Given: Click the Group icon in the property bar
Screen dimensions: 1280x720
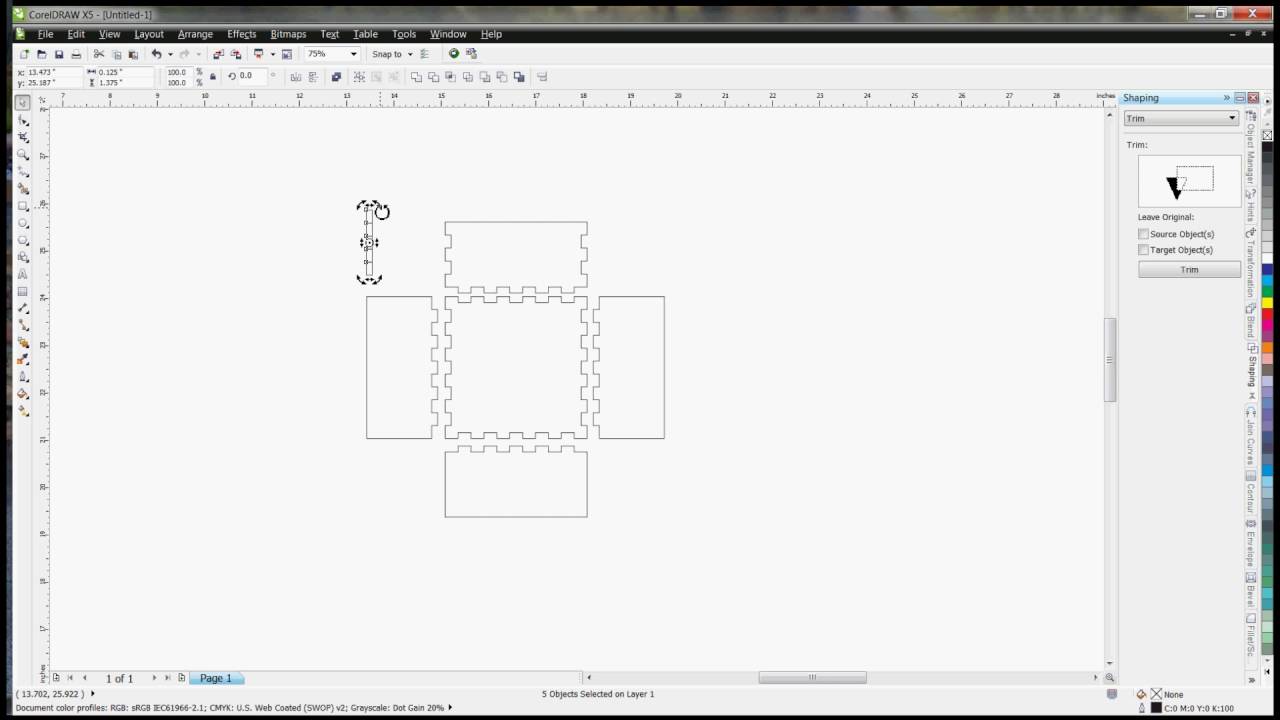Looking at the screenshot, I should (360, 77).
